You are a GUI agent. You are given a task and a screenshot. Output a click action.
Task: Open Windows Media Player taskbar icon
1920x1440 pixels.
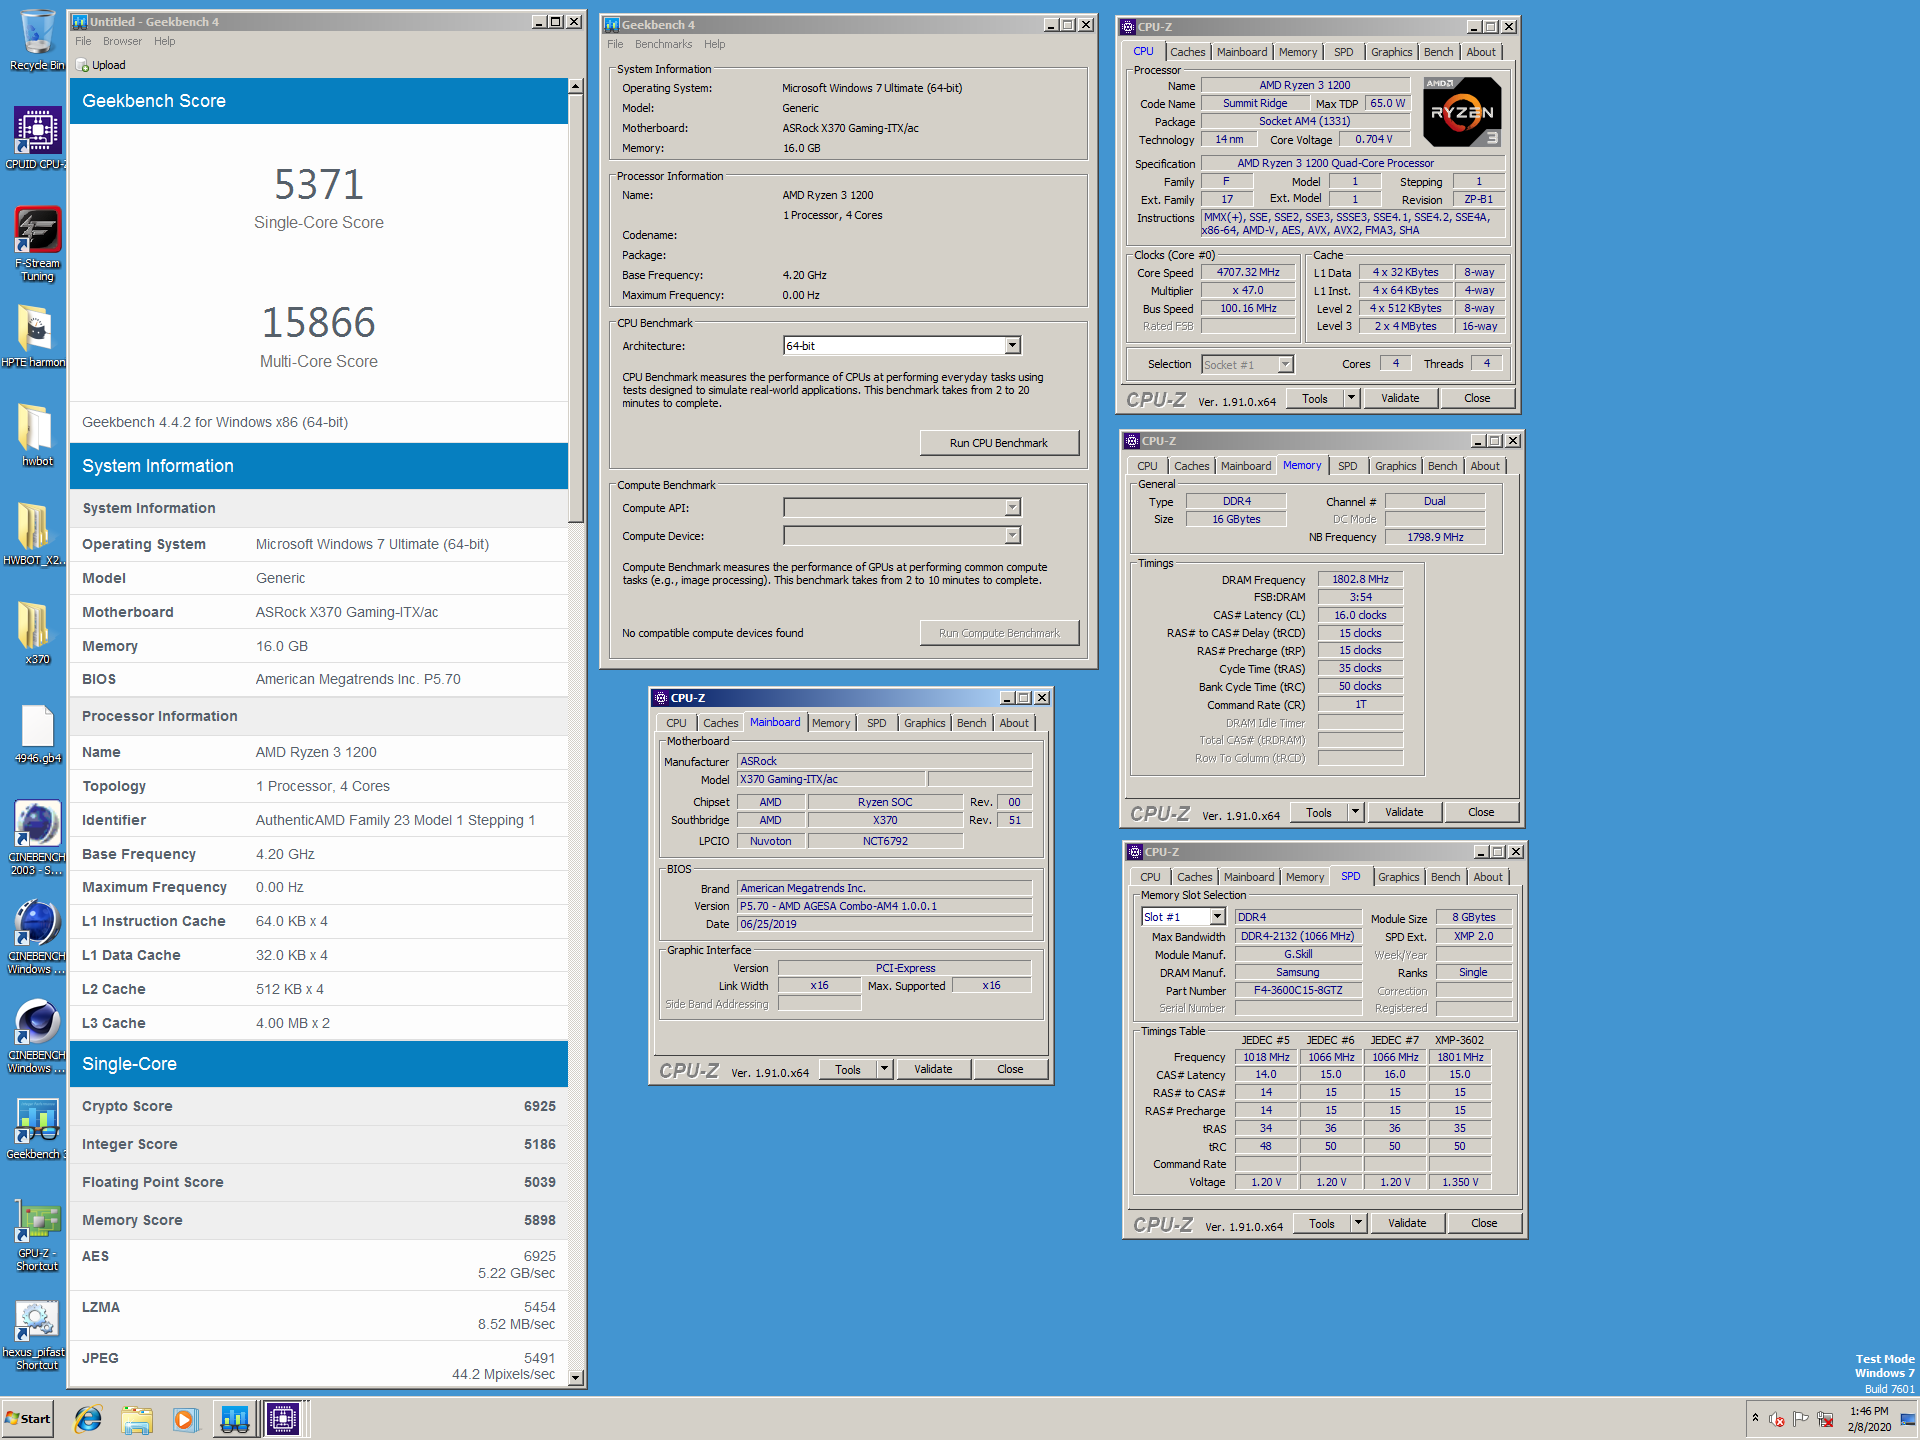tap(185, 1419)
